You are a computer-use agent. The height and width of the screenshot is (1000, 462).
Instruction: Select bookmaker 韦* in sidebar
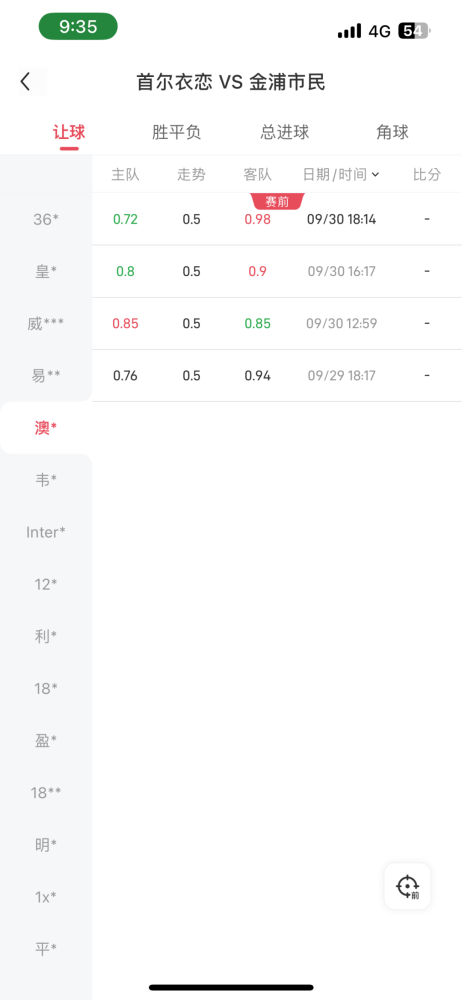click(46, 480)
